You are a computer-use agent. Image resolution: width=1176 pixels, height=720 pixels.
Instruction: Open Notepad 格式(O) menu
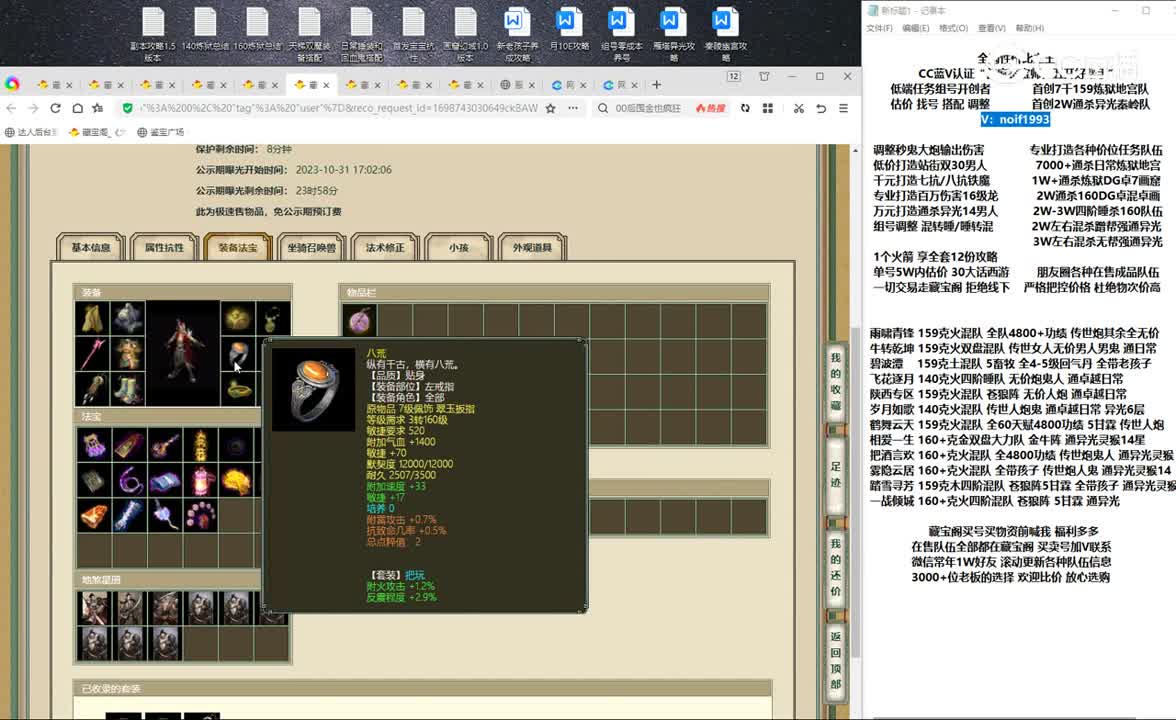coord(953,28)
